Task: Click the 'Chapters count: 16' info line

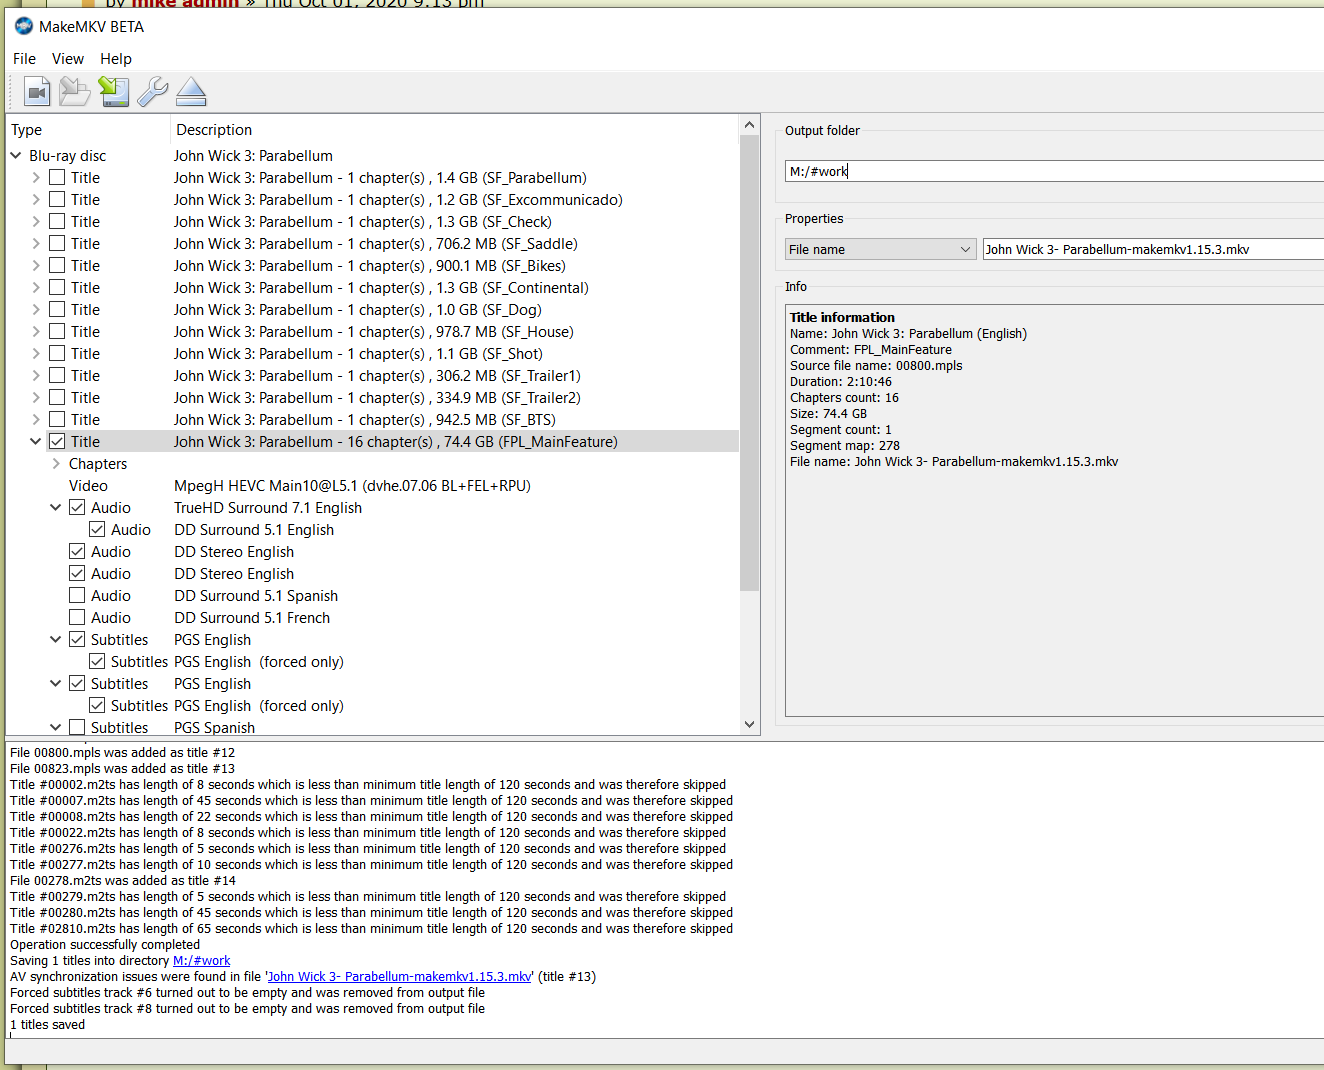Action: 845,398
